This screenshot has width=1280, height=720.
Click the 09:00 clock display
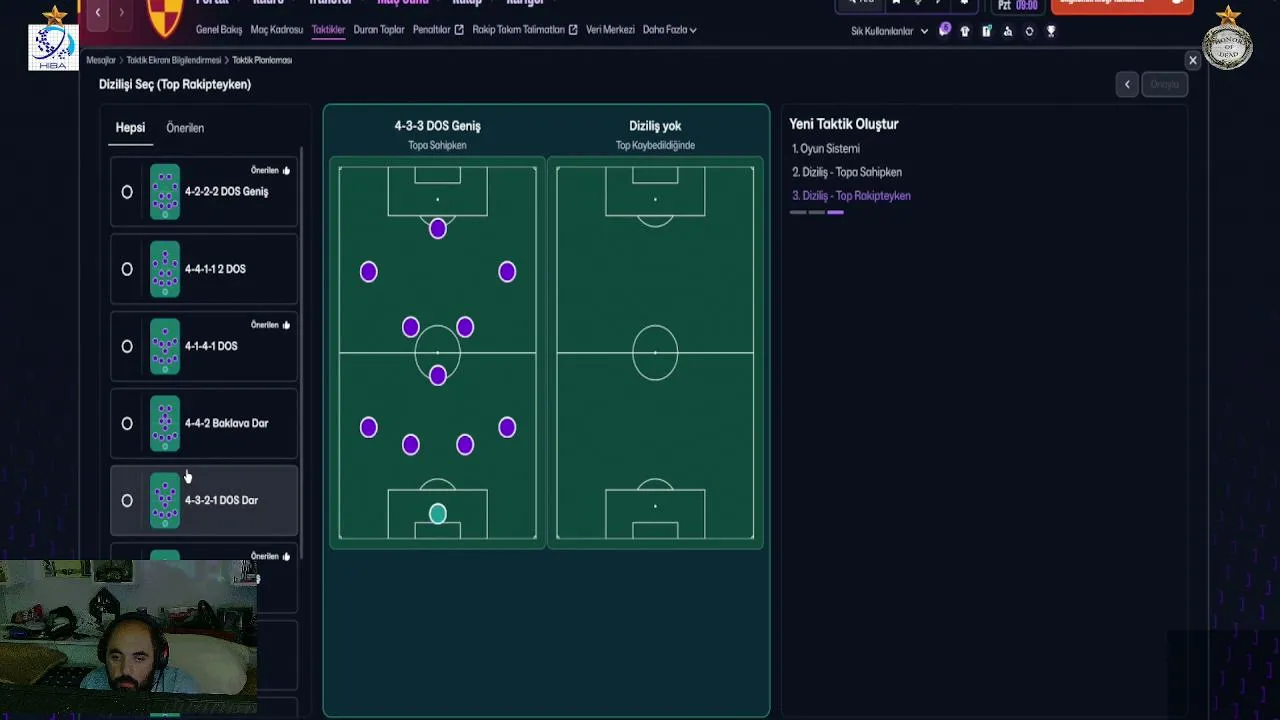(x=1026, y=5)
